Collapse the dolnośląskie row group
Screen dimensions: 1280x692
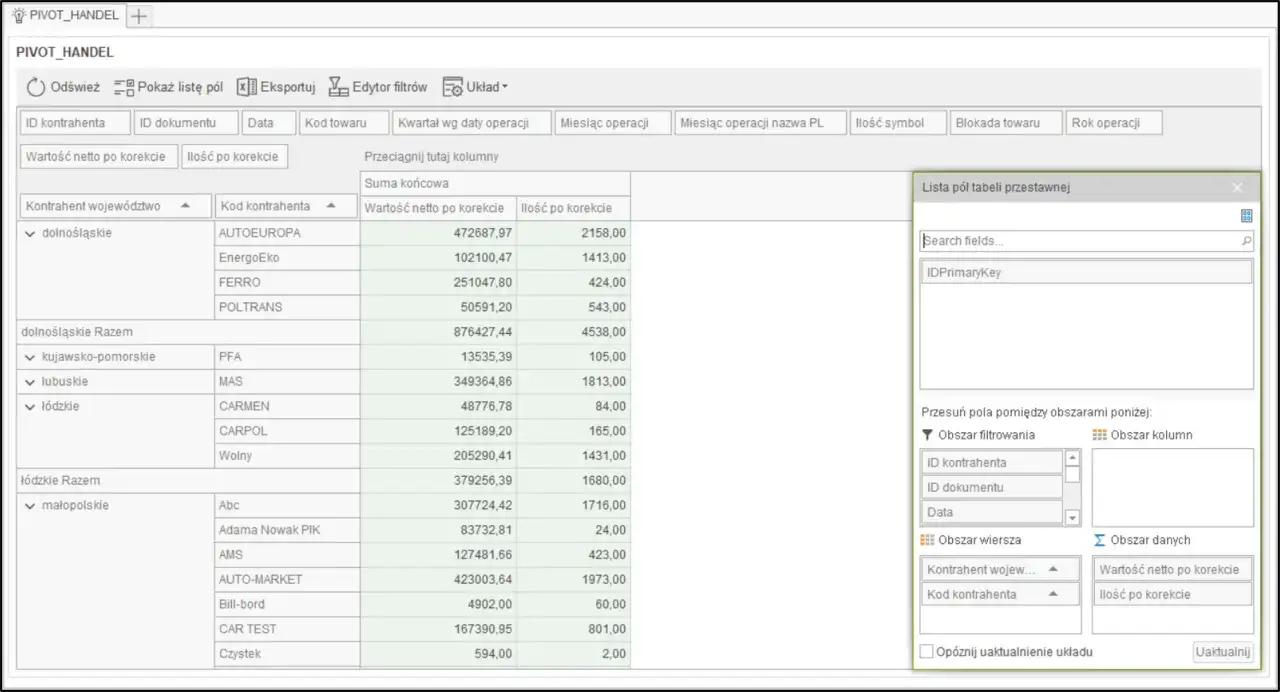tap(30, 233)
